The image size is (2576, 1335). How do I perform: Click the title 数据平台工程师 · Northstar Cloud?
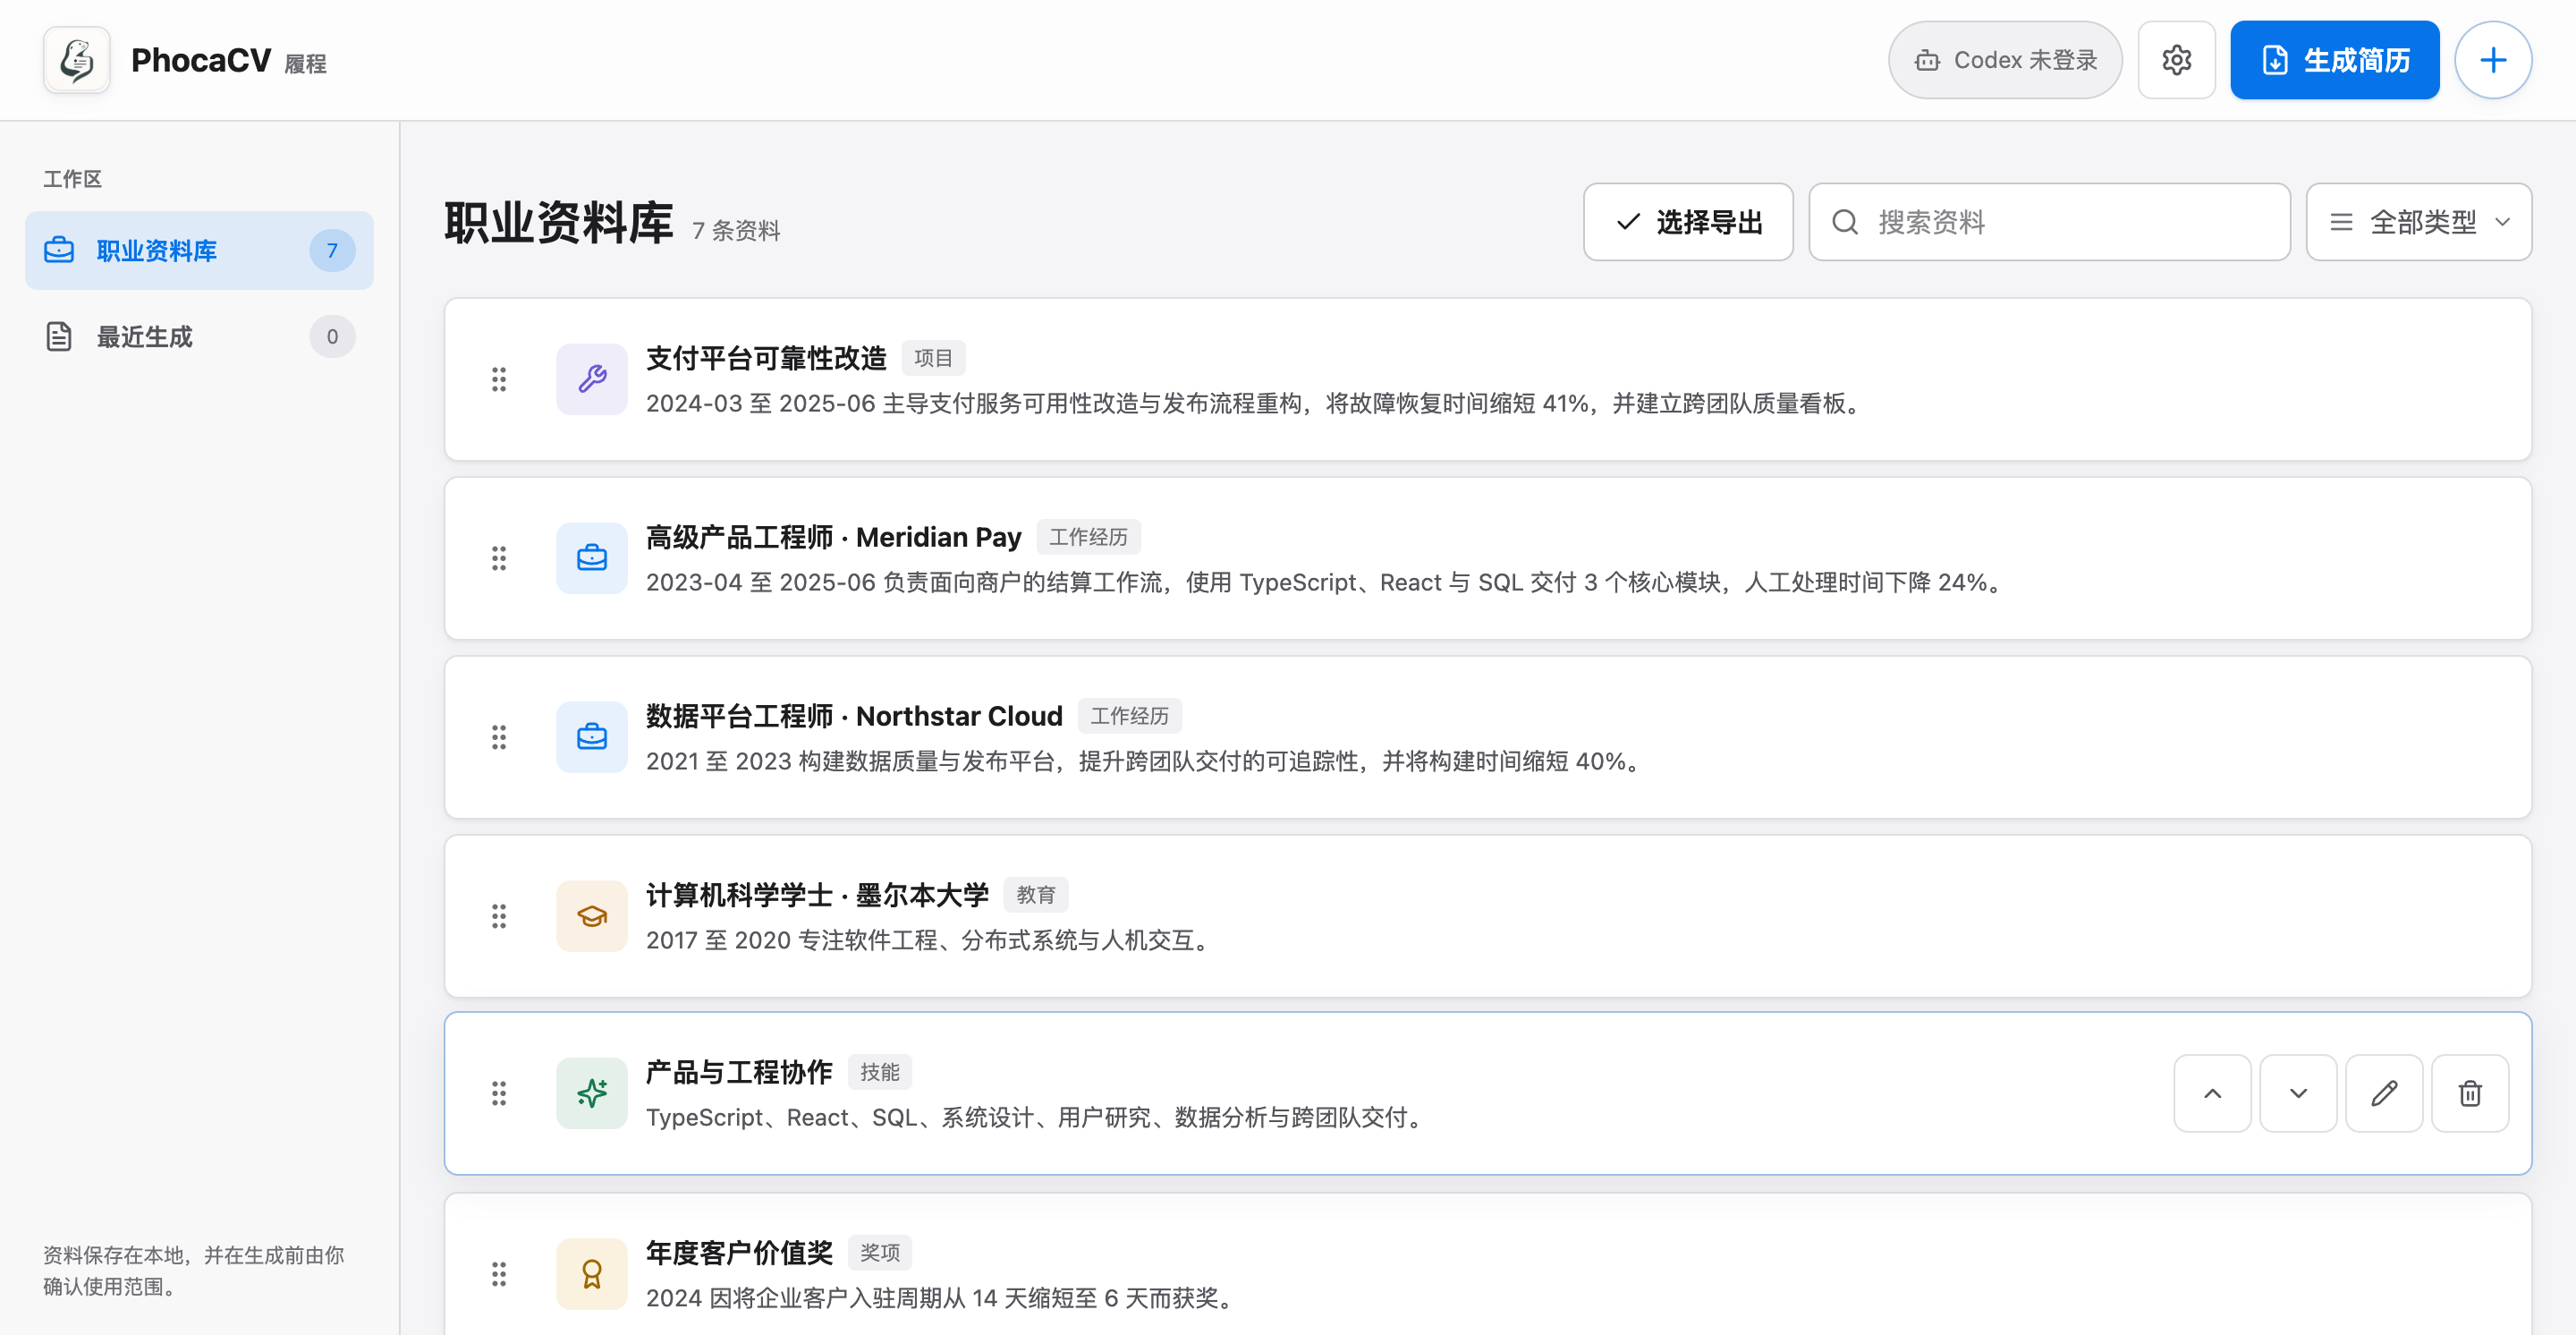click(x=854, y=716)
